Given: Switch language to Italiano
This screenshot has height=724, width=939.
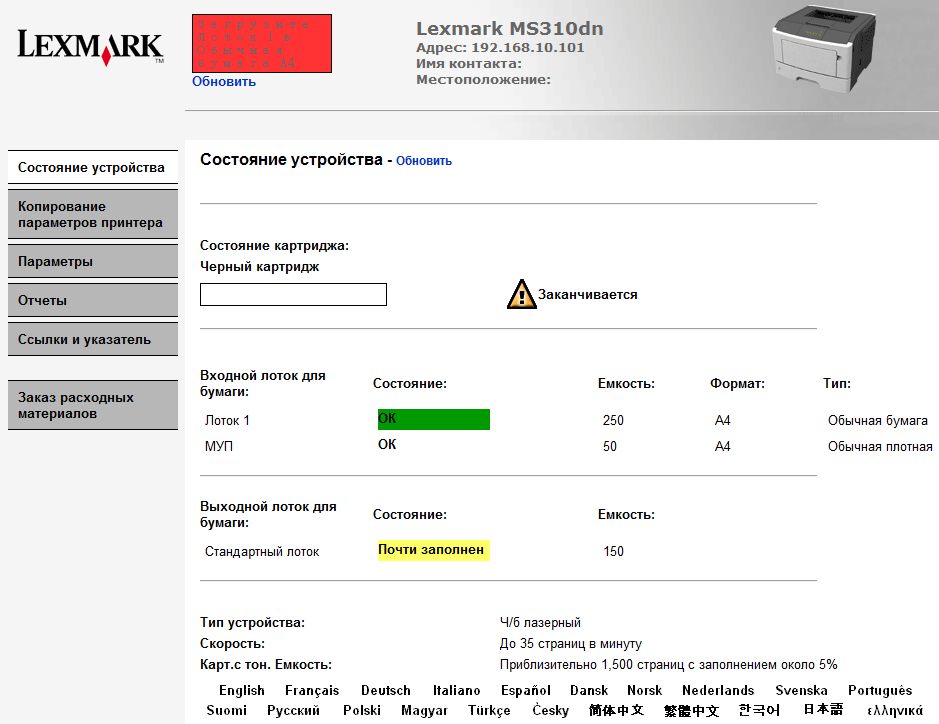Looking at the screenshot, I should 456,690.
